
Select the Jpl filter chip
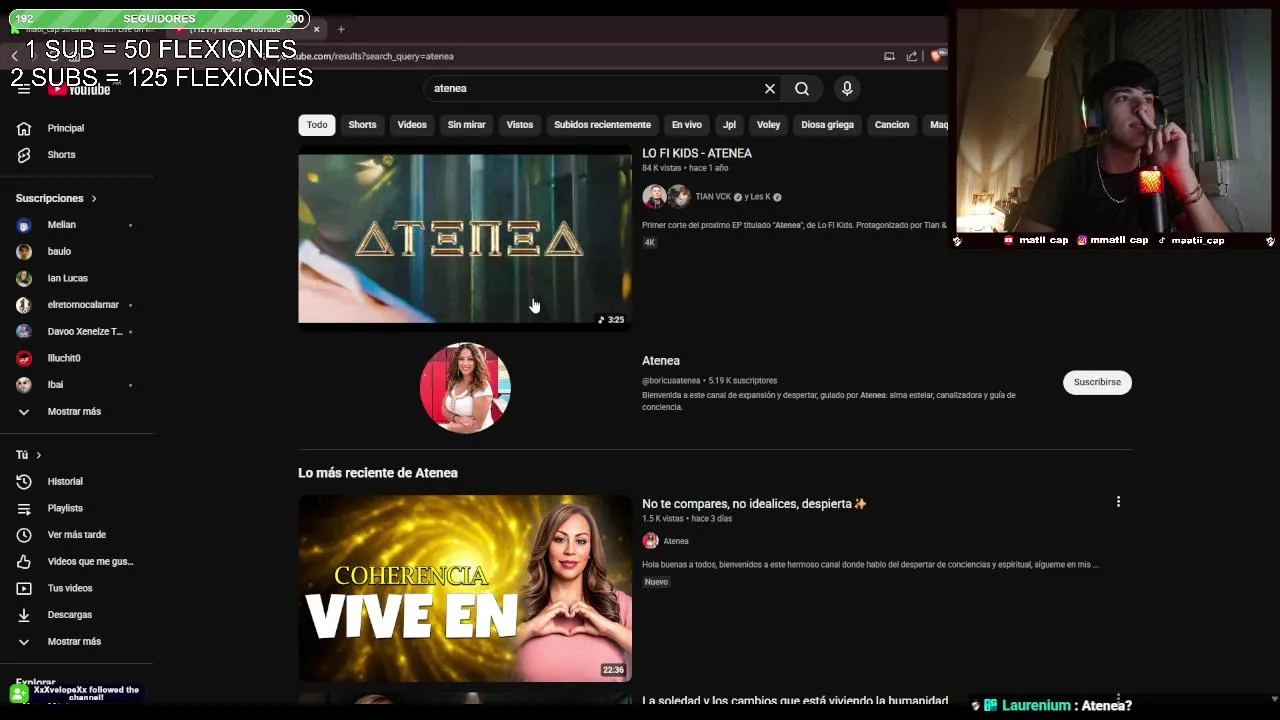coord(729,125)
